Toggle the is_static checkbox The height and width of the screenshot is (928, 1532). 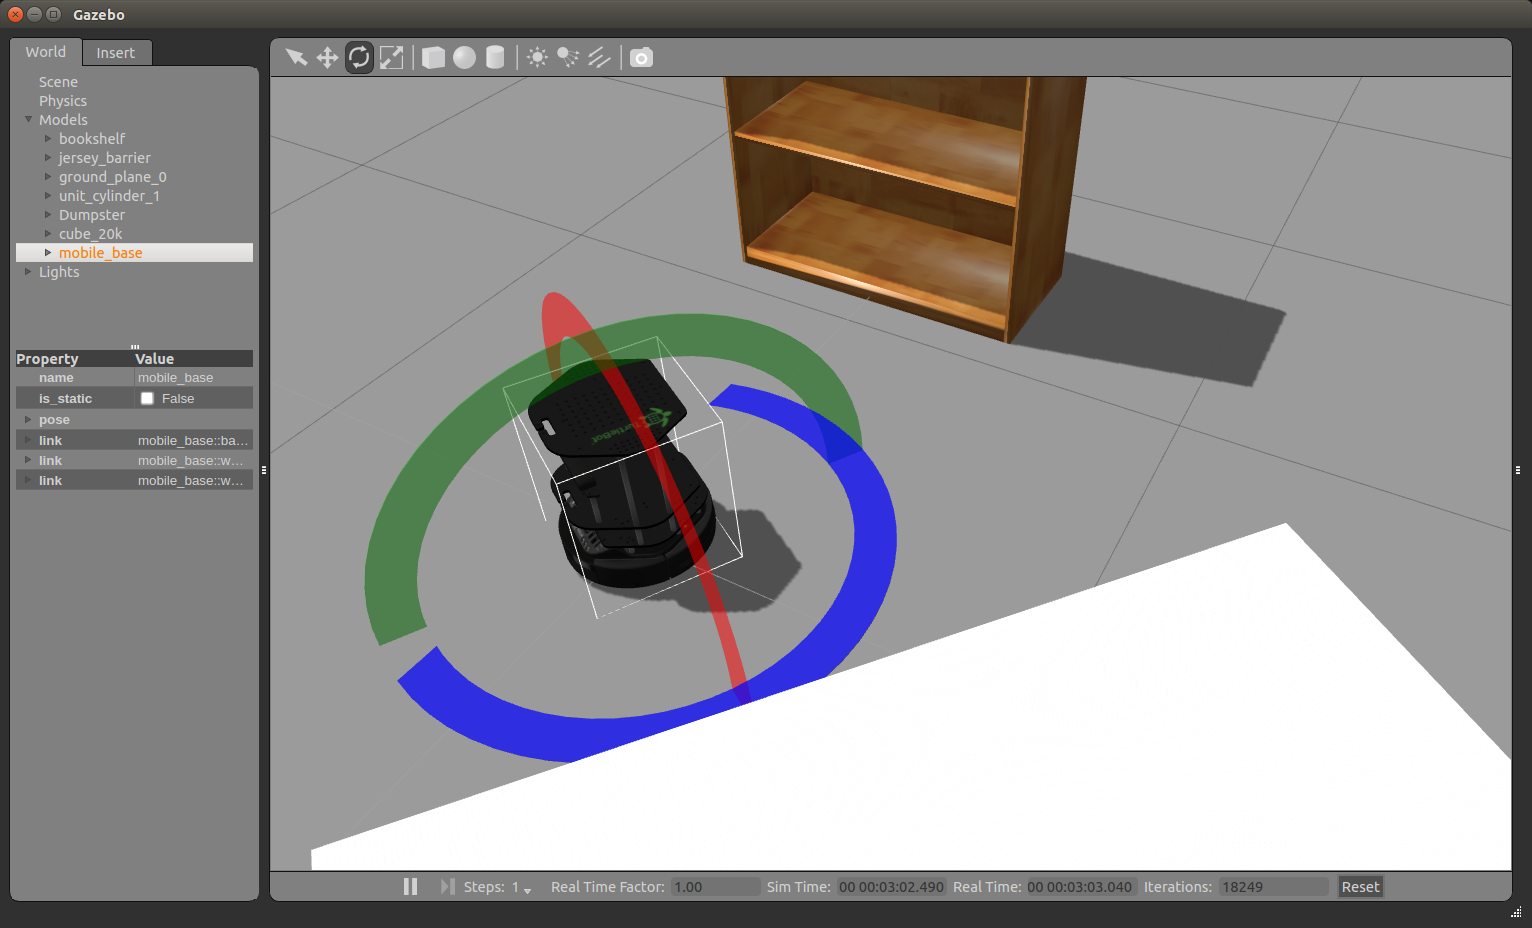click(147, 398)
